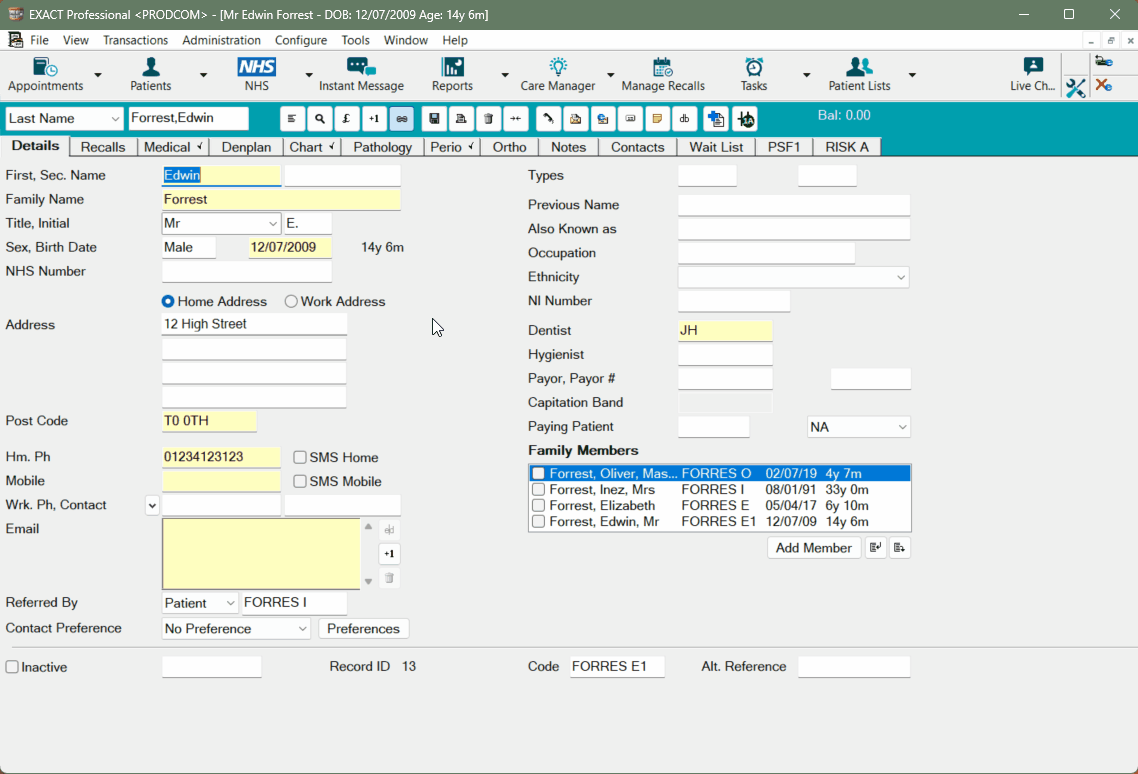The height and width of the screenshot is (774, 1138).
Task: Expand the Ethnicity dropdown
Action: tap(902, 277)
